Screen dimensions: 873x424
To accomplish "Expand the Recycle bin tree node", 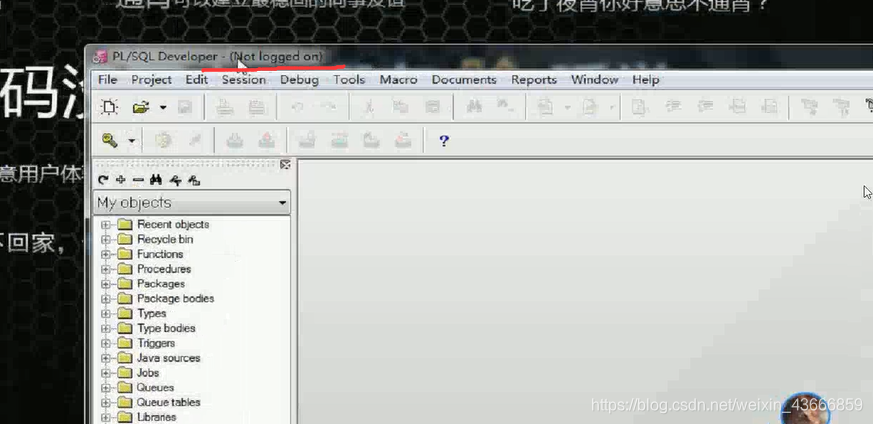I will click(105, 240).
